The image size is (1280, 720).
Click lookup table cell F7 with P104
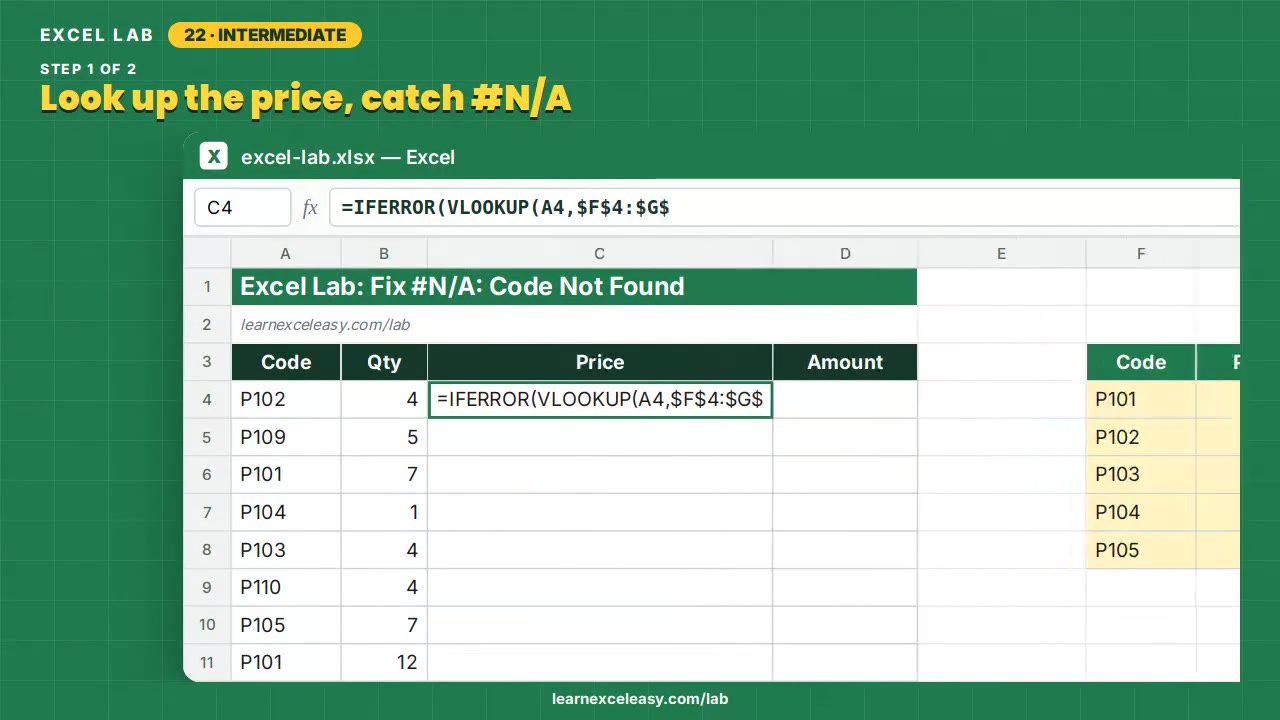tap(1141, 512)
